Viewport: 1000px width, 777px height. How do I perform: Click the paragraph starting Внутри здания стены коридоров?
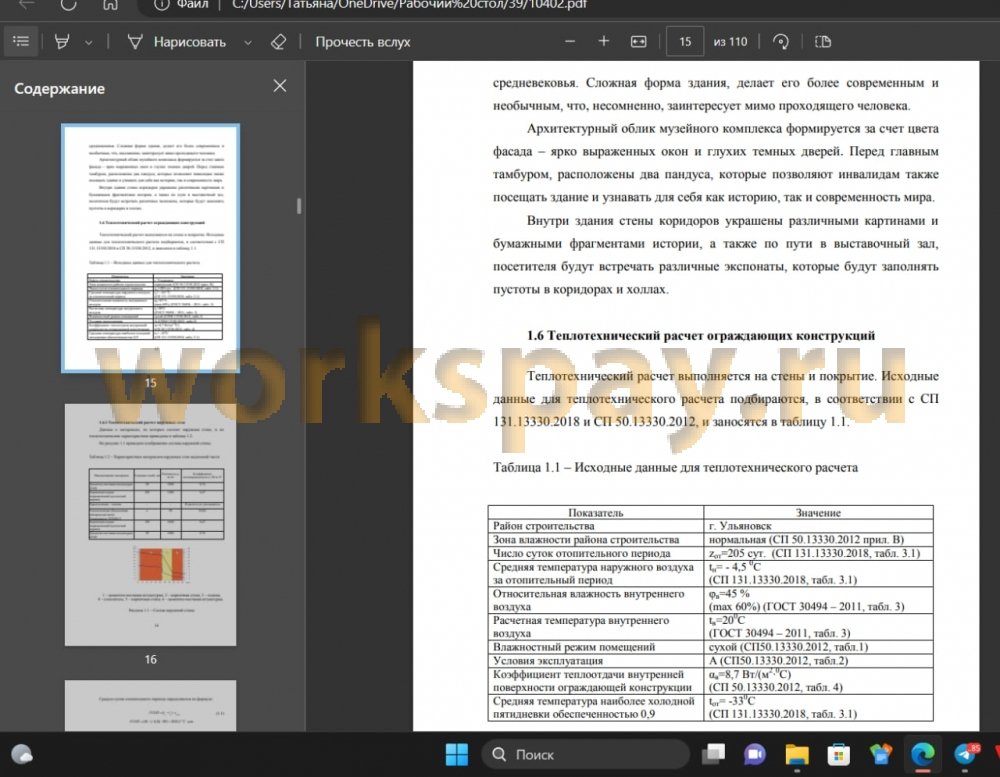coord(716,255)
